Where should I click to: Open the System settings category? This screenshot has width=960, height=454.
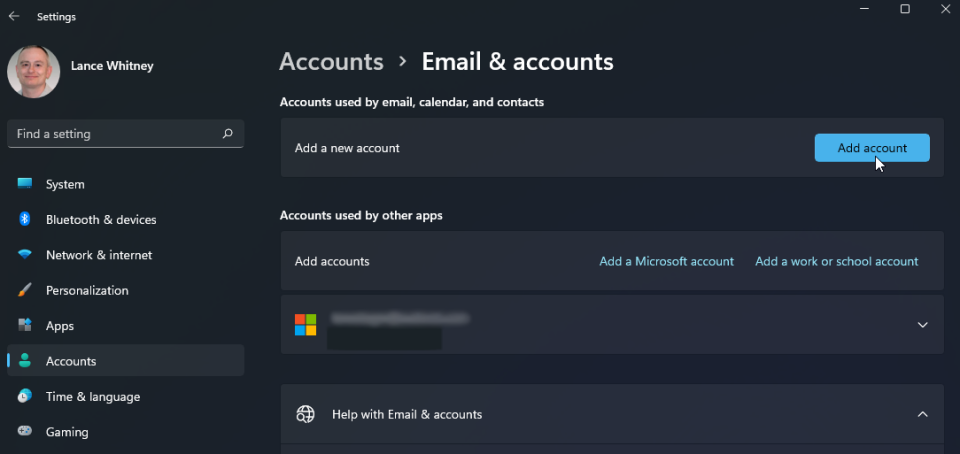click(126, 184)
